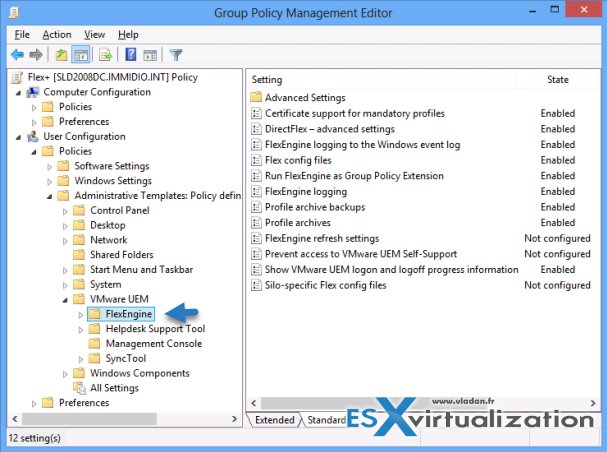Click the tree pane scroll right arrow

pos(234,419)
